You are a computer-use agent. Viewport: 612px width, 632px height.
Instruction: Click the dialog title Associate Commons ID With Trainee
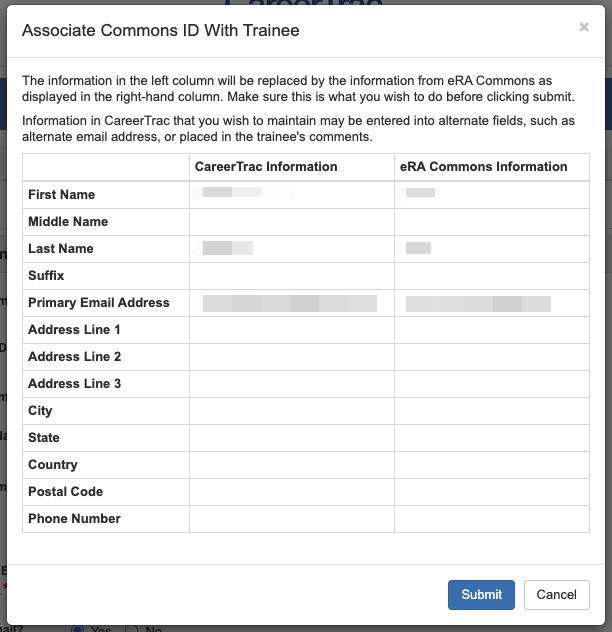tap(161, 30)
